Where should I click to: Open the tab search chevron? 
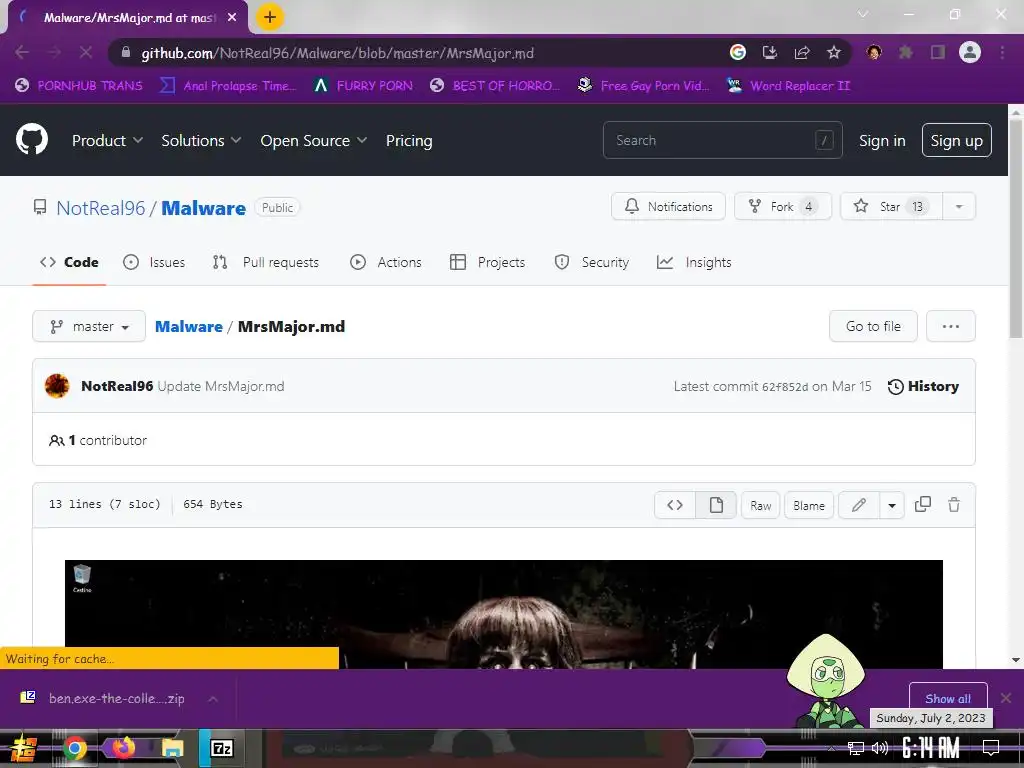coord(863,14)
